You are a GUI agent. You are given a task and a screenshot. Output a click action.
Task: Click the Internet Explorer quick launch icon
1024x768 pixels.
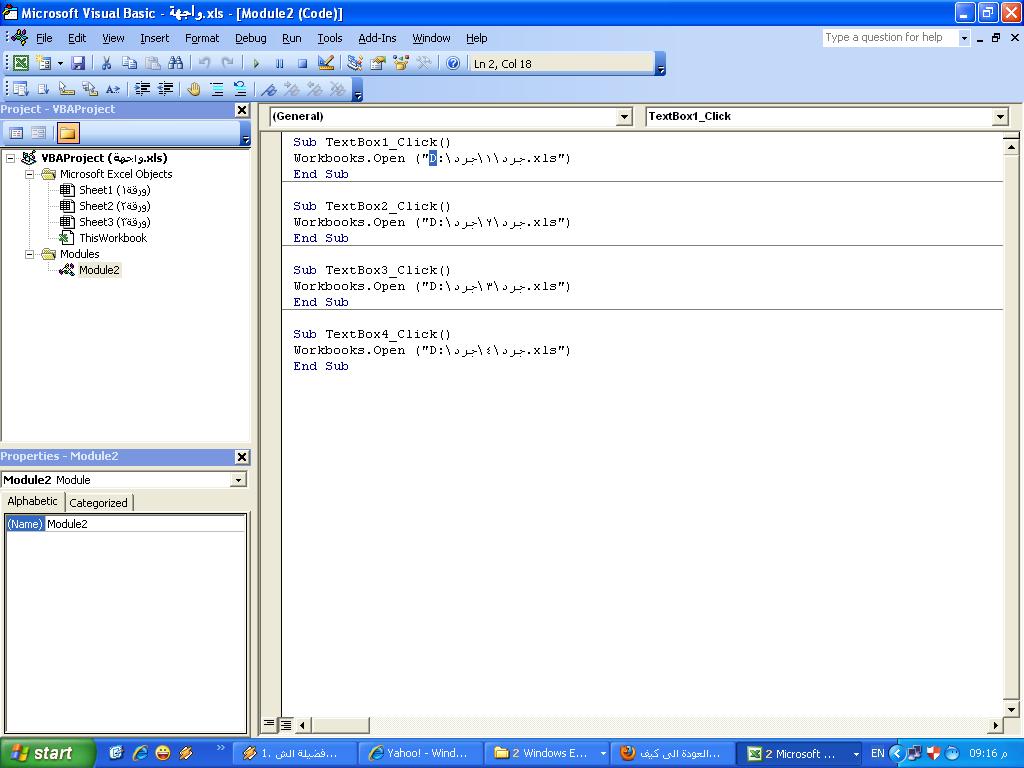[139, 753]
